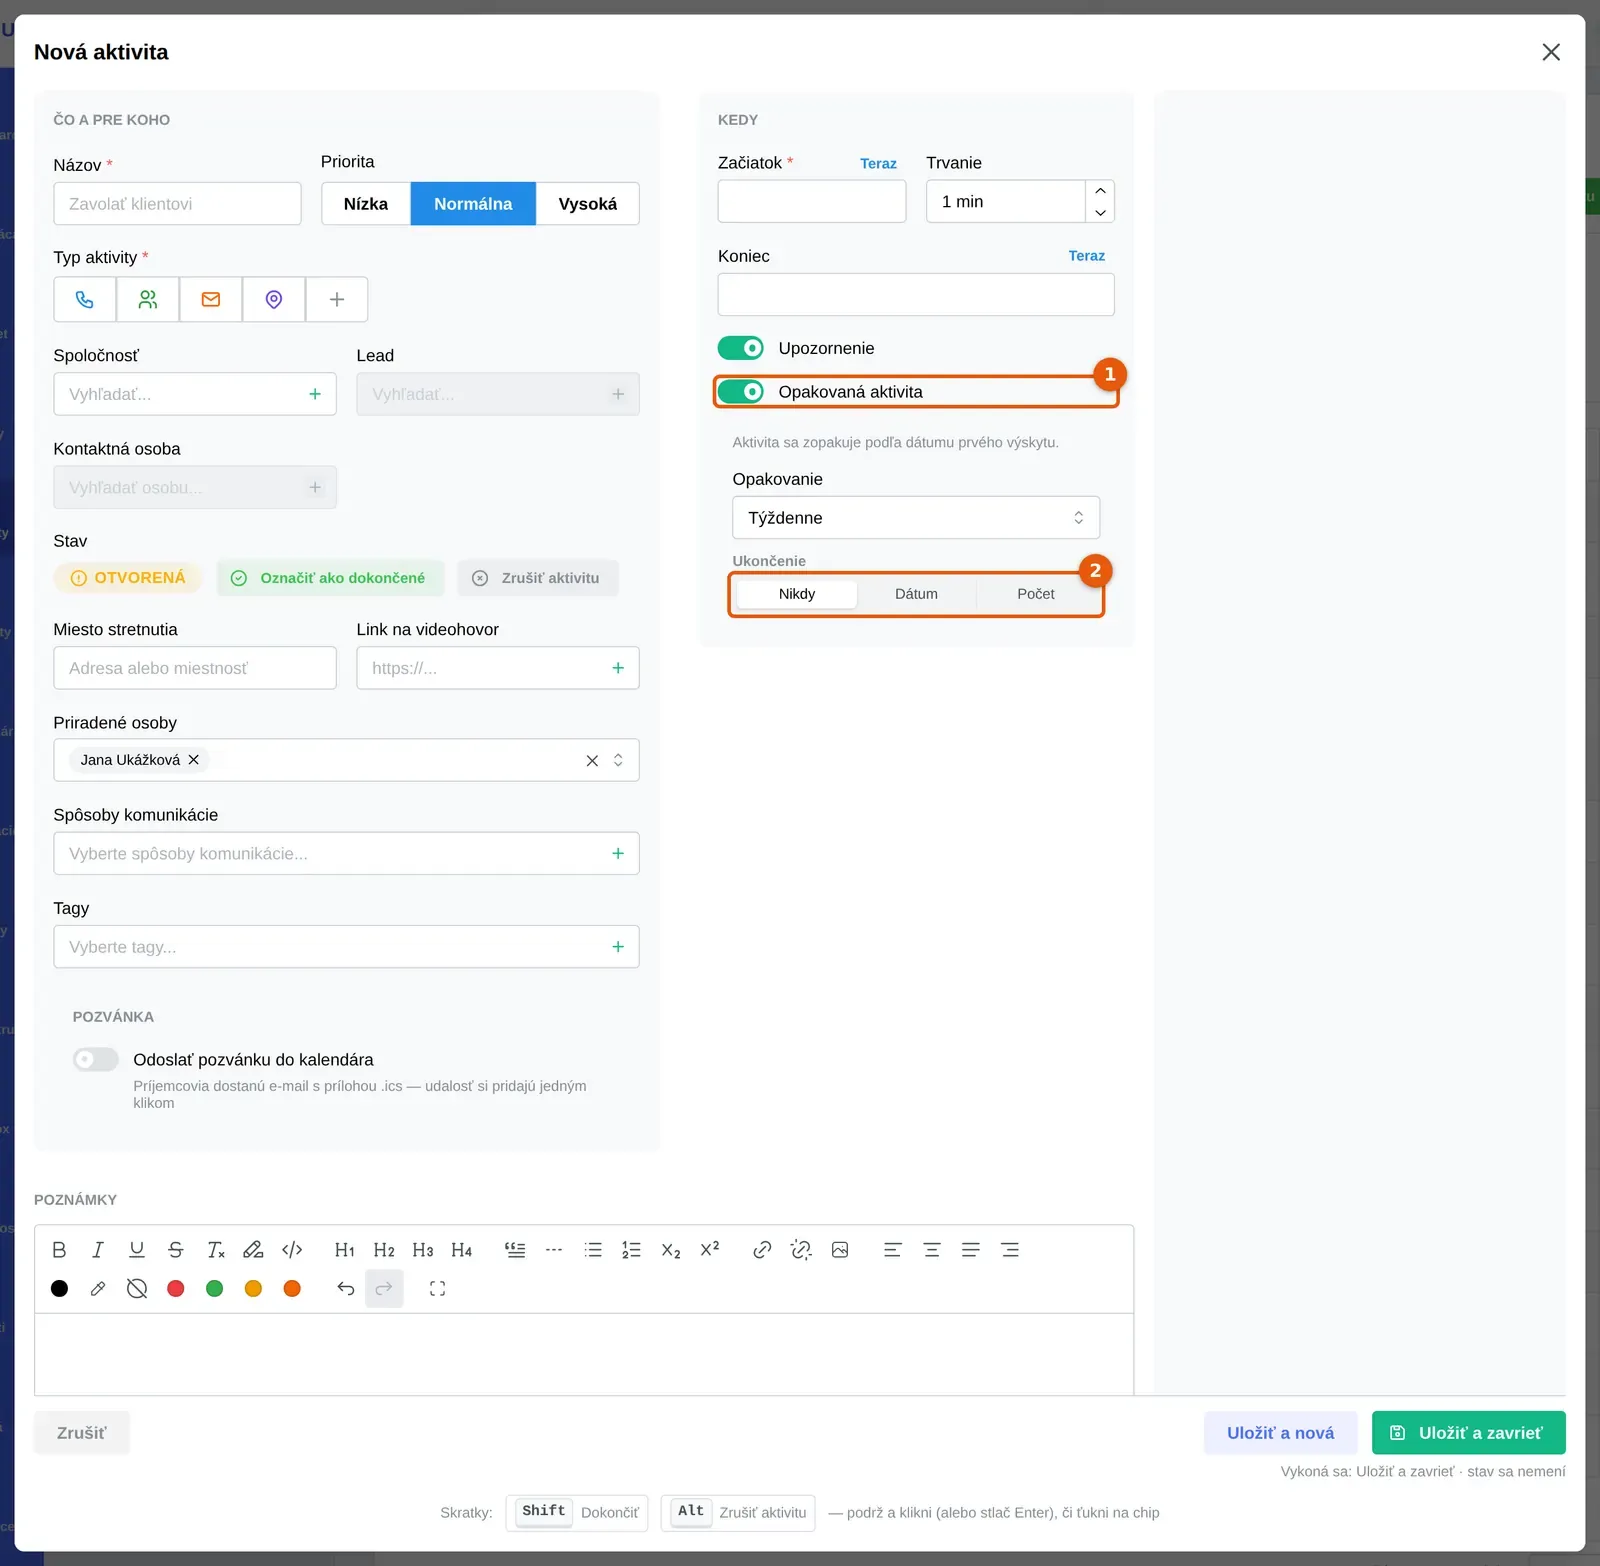Set Heading 1 in notes editor

click(x=345, y=1250)
